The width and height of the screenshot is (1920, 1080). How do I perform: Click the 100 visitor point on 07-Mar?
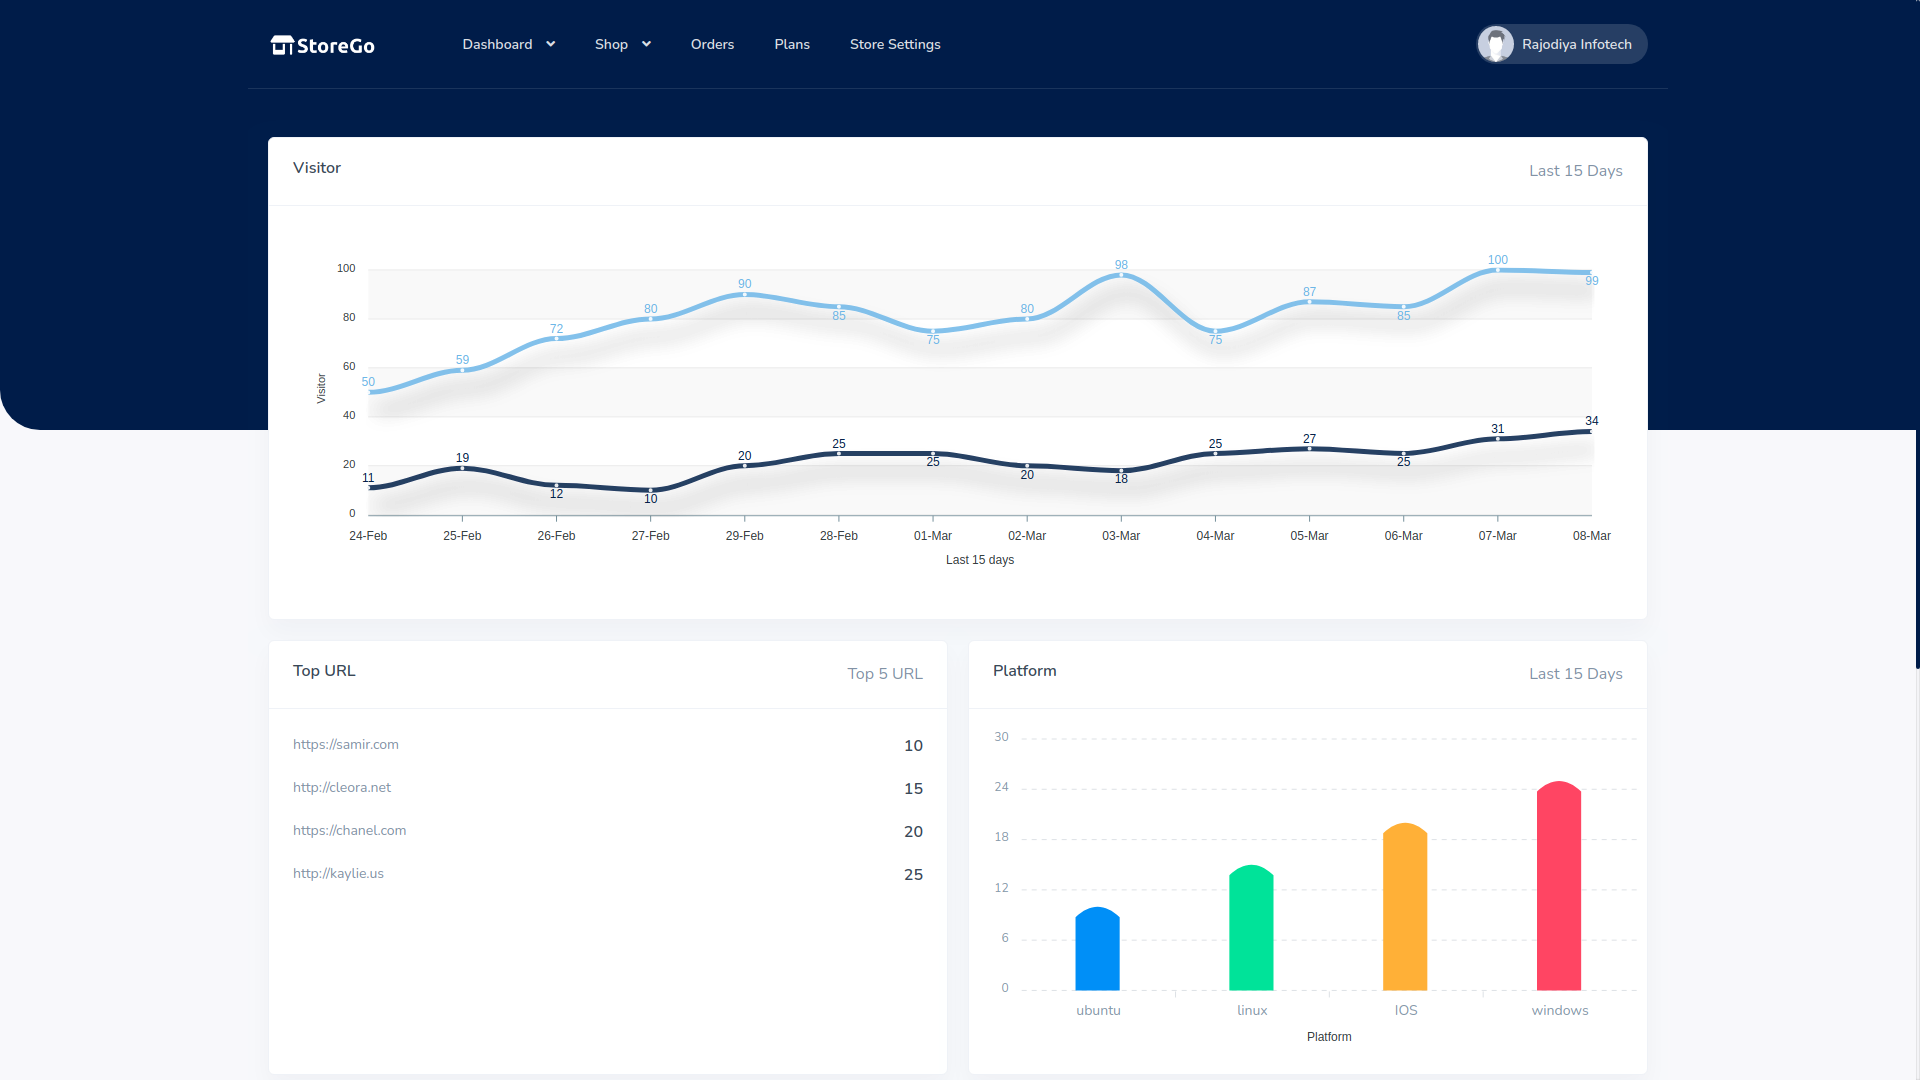(x=1497, y=269)
